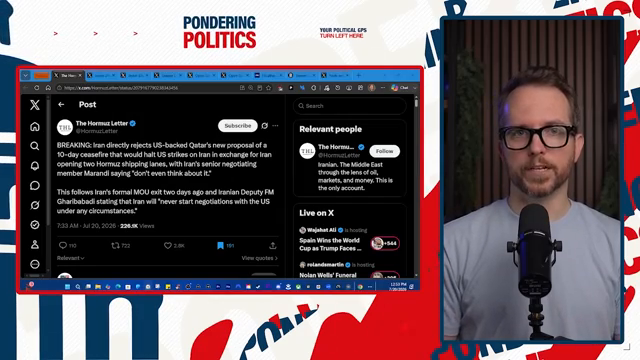Click the X logo in the sidebar
The width and height of the screenshot is (640, 360).
pyautogui.click(x=35, y=105)
